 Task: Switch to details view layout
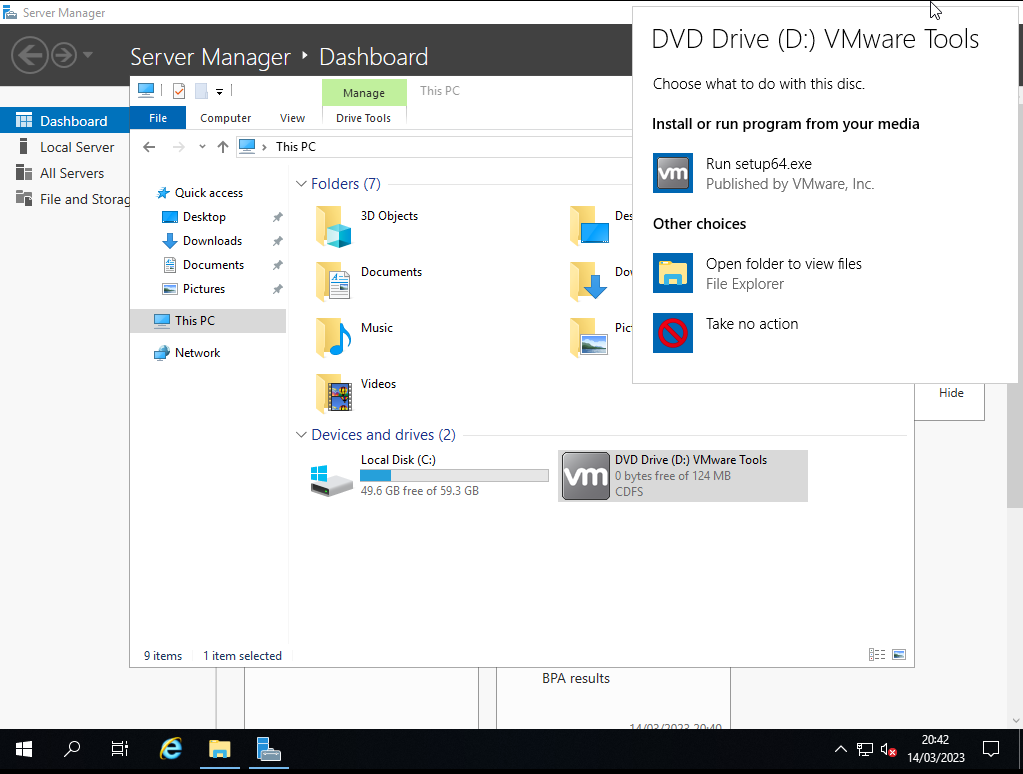coord(877,655)
